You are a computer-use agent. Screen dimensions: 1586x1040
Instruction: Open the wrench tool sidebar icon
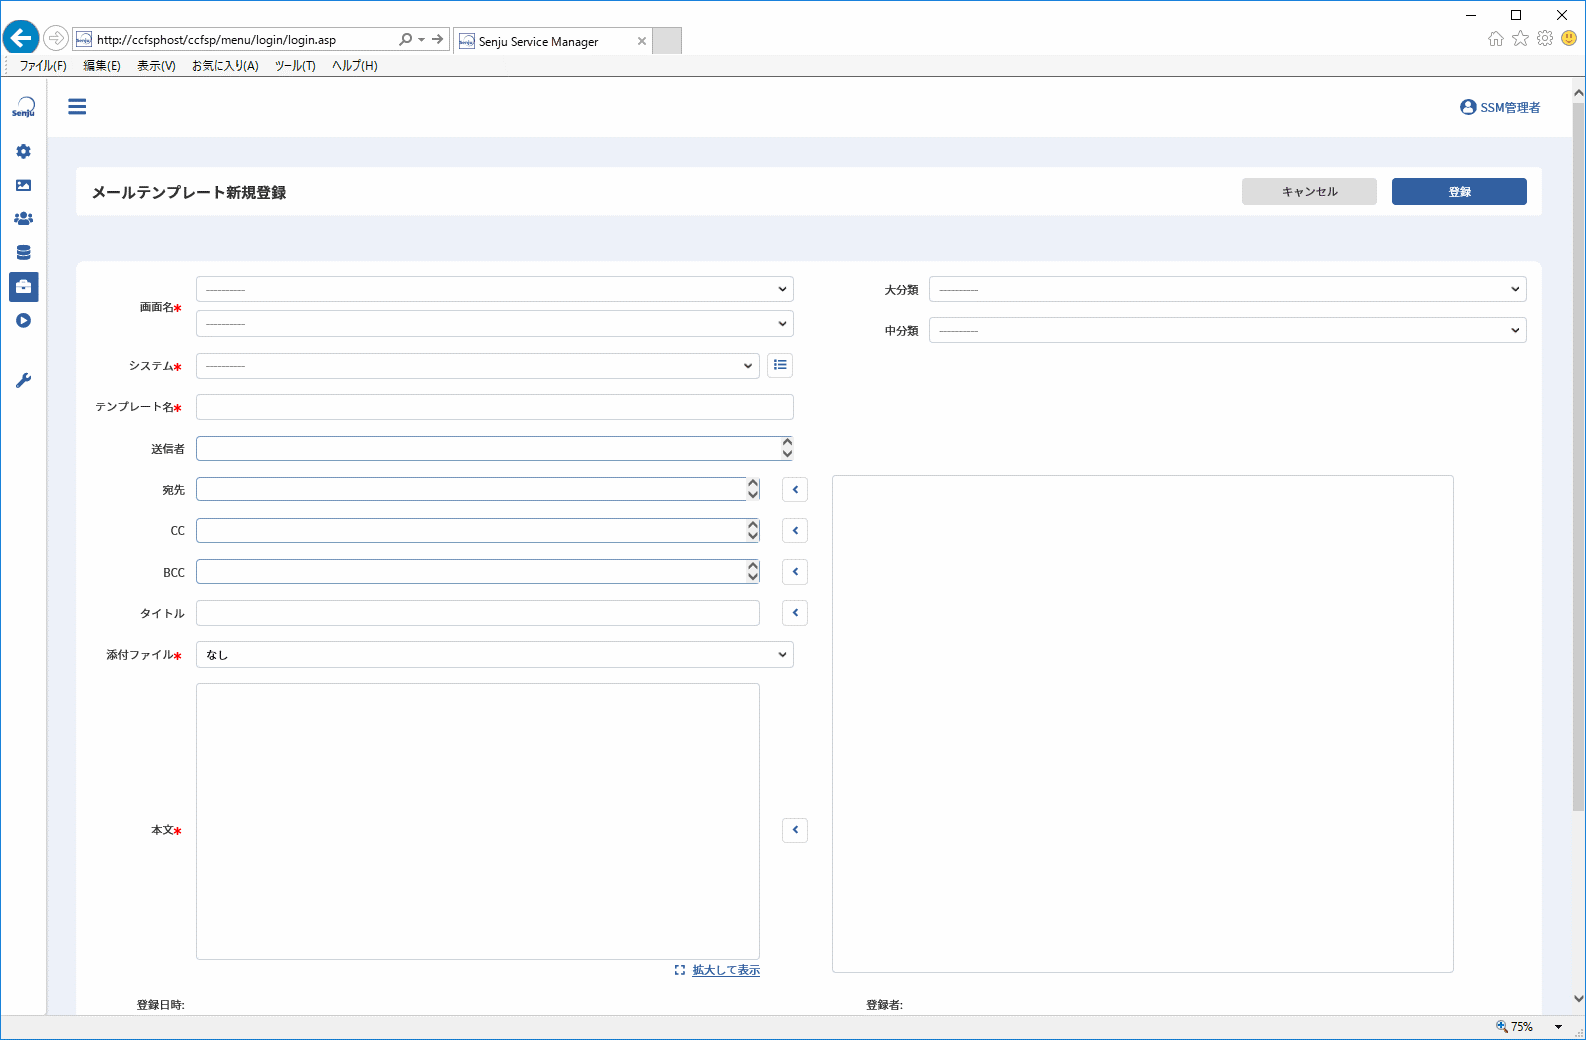click(23, 380)
